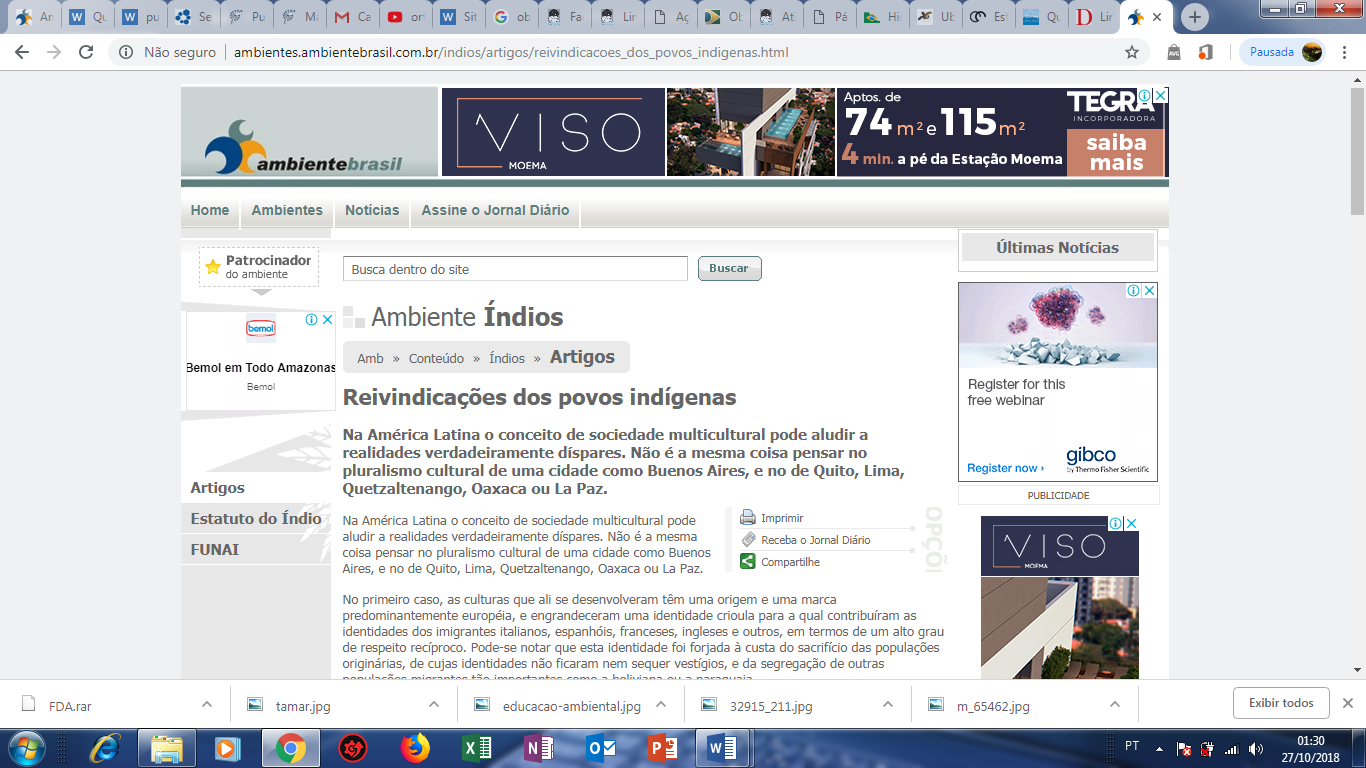Viewport: 1366px width, 768px height.
Task: Click the Busca dentro do site field
Action: pyautogui.click(x=515, y=269)
